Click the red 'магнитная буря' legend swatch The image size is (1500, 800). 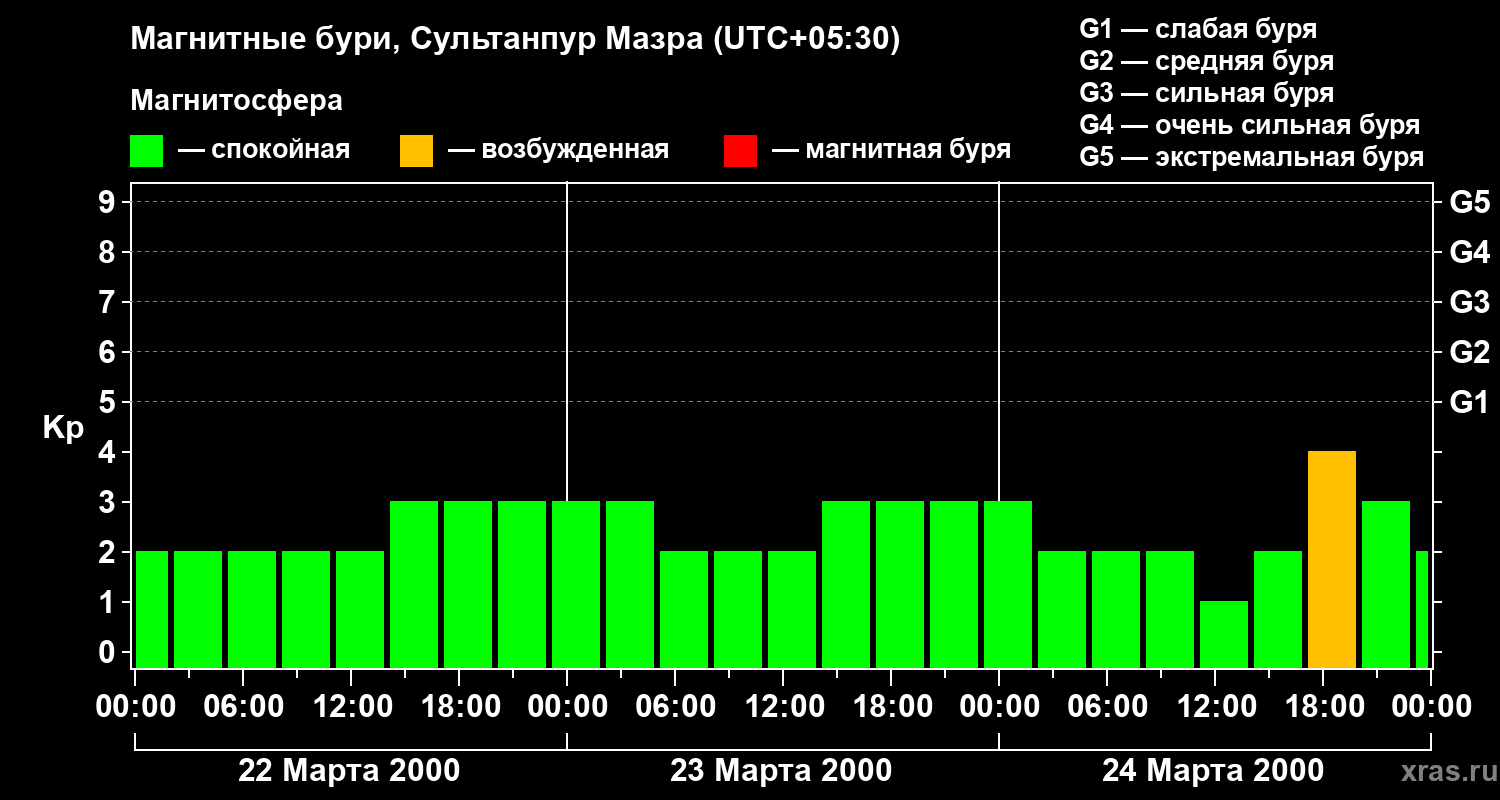740,151
